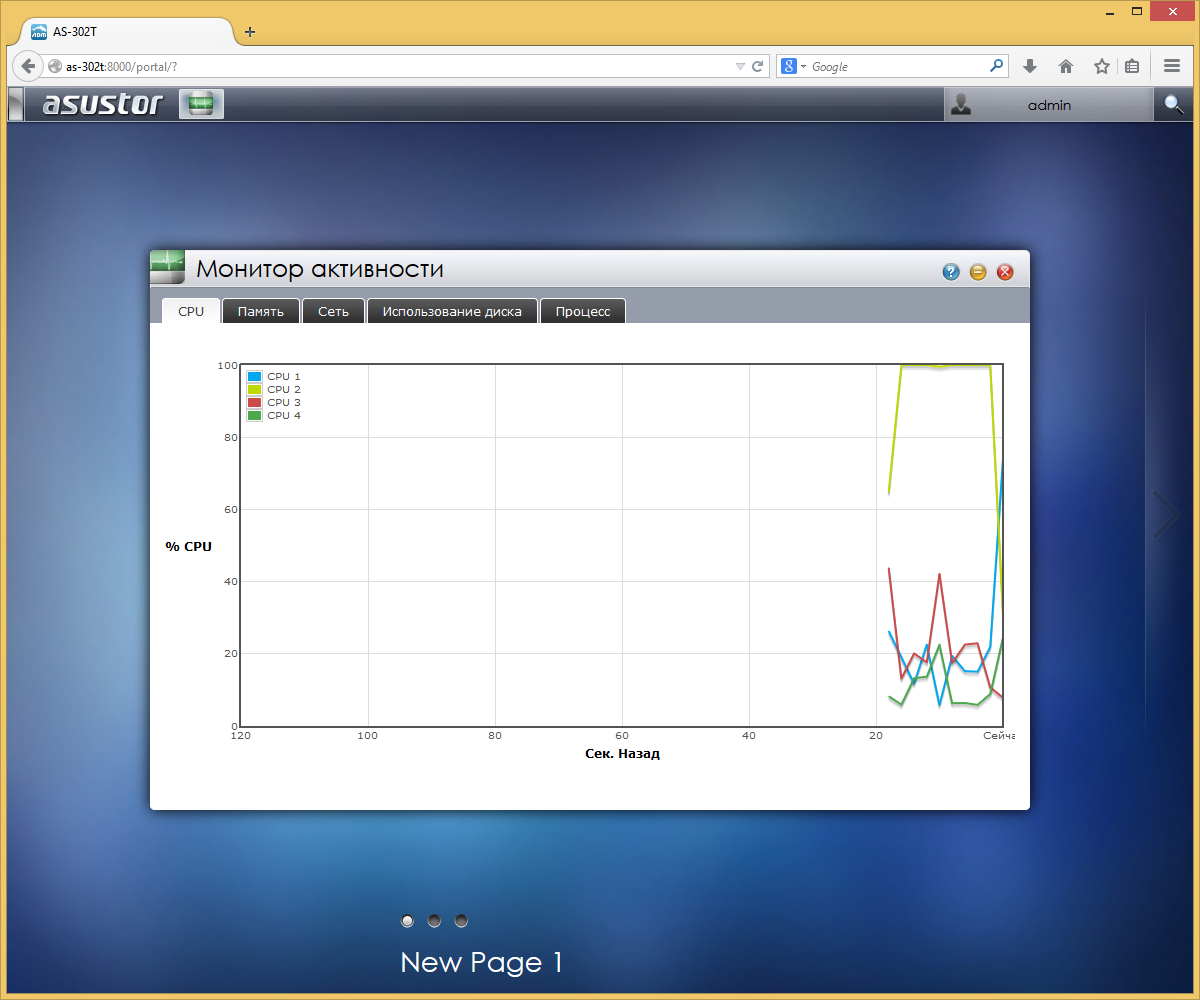Open help for Монитор активности
The image size is (1200, 1000).
pyautogui.click(x=951, y=272)
